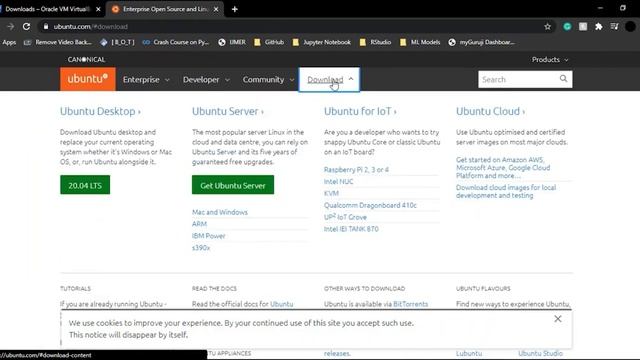Click the 20.04 LTS download button
This screenshot has height=360, width=640.
pos(85,185)
